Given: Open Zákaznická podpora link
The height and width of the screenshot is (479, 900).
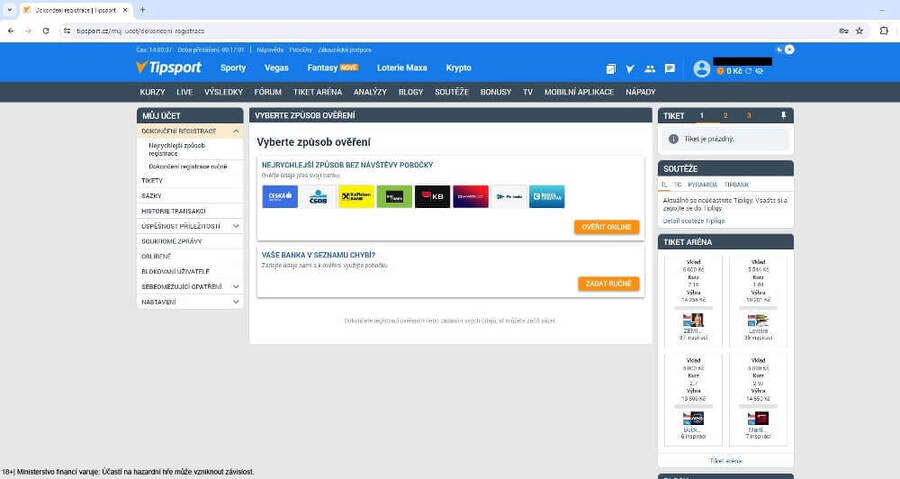Looking at the screenshot, I should coord(344,50).
